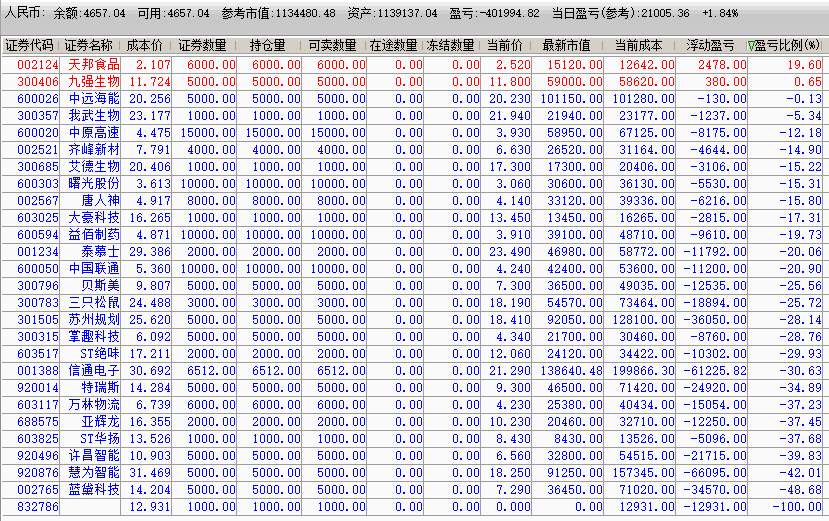This screenshot has width=829, height=521.
Task: Click the 余额:4657.04 balance text
Action: point(89,13)
